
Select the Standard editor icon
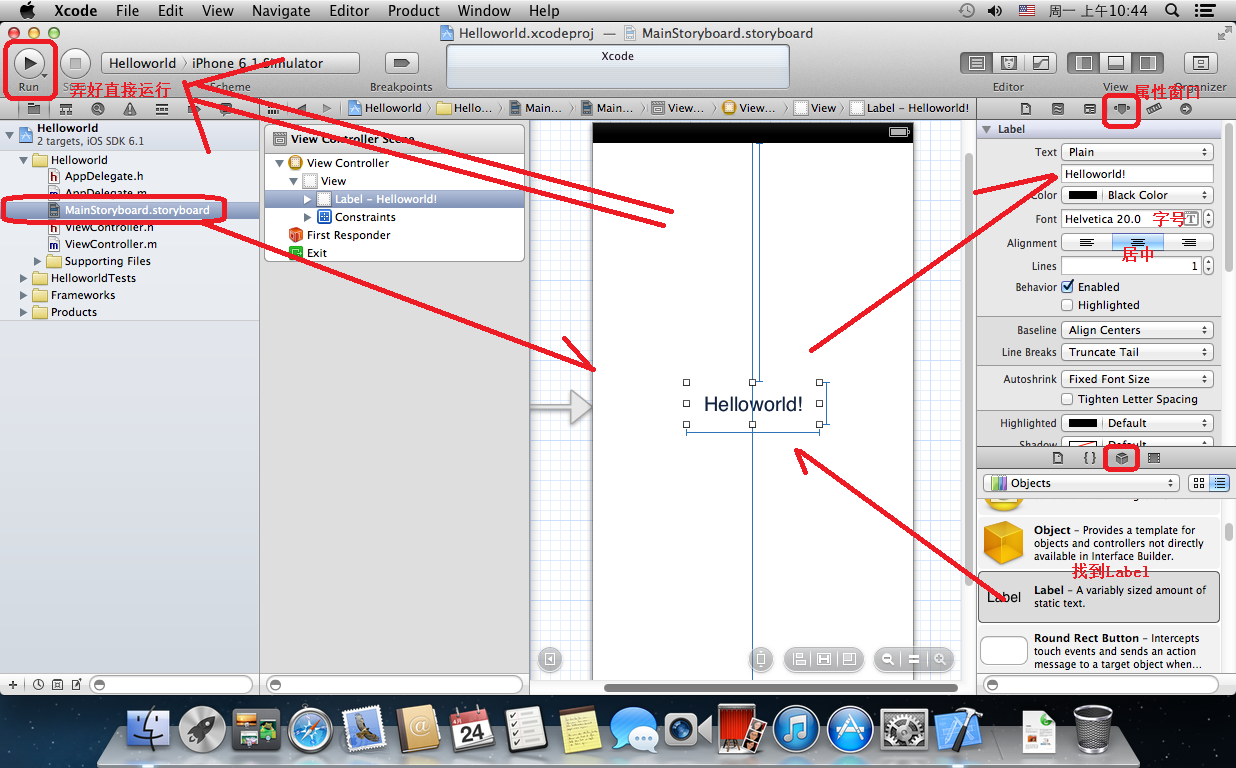[x=977, y=63]
